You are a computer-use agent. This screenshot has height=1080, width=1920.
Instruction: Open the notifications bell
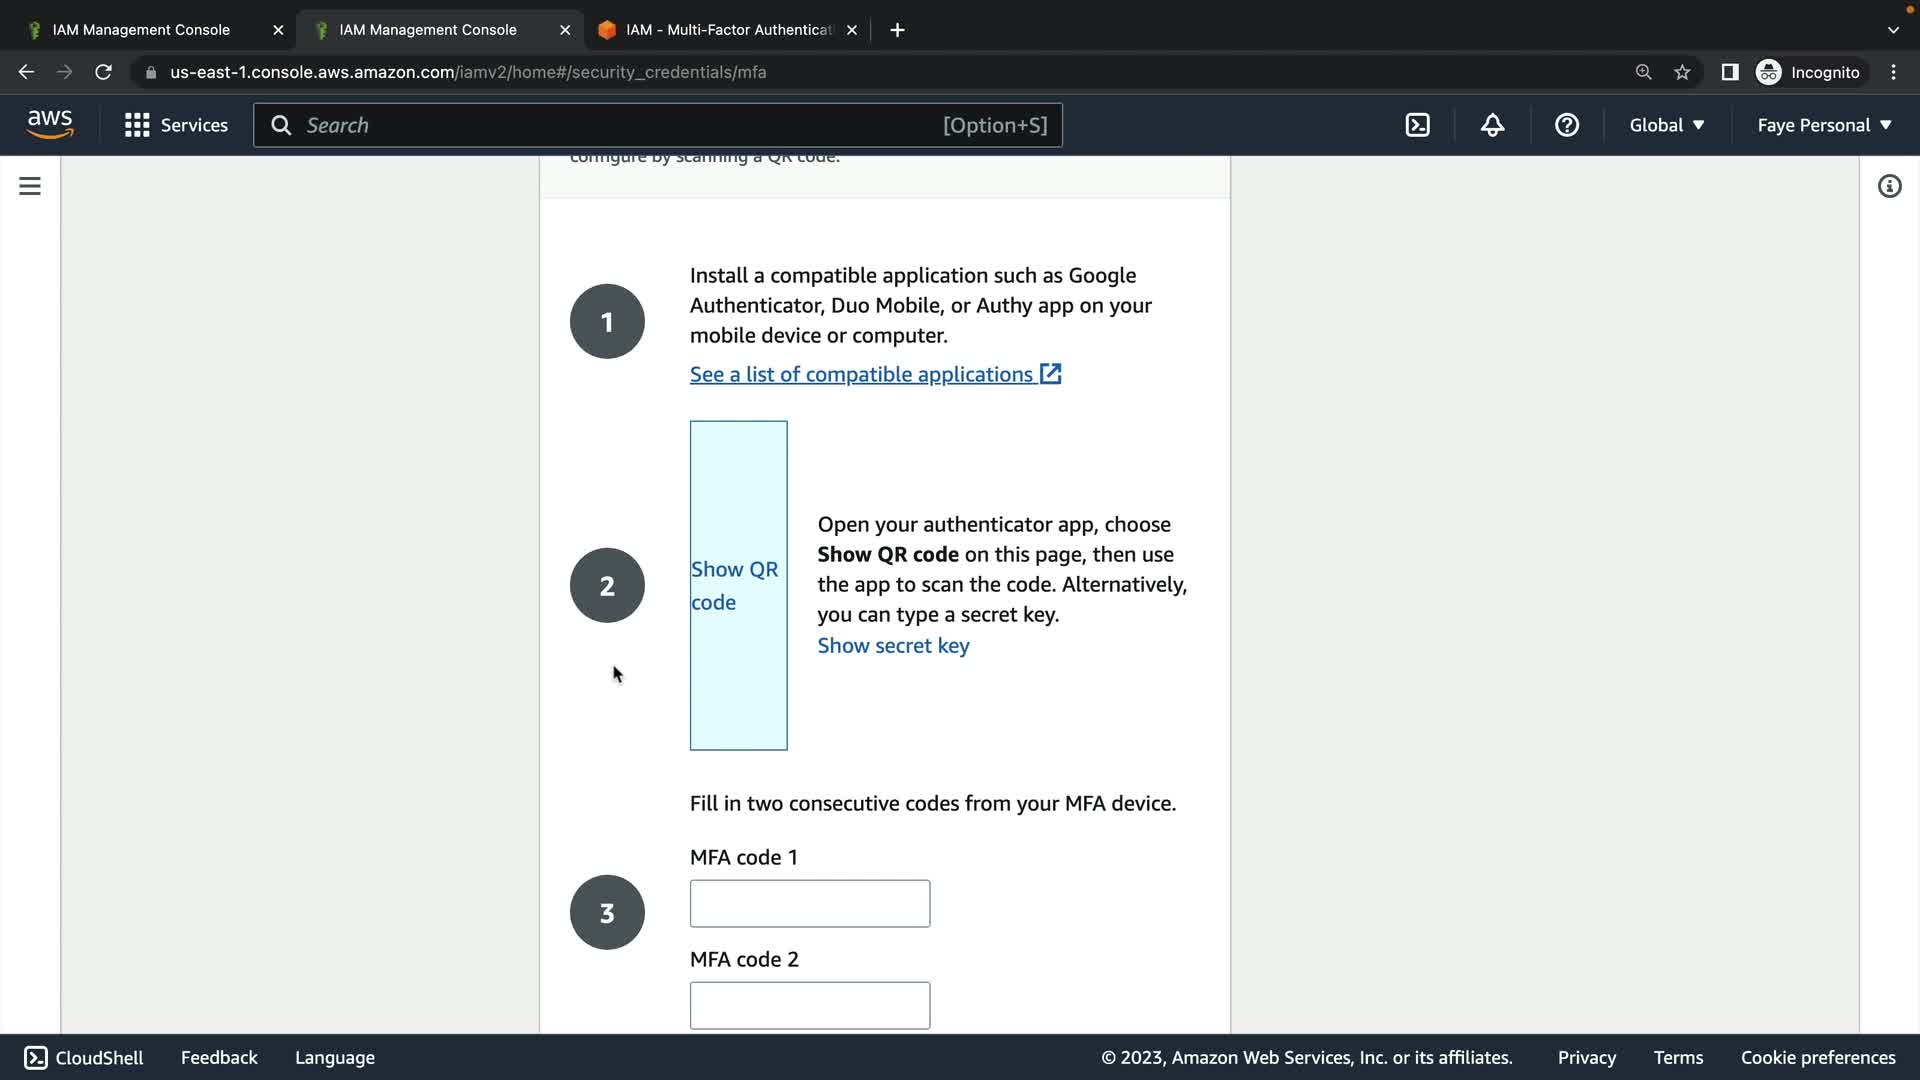(x=1492, y=125)
